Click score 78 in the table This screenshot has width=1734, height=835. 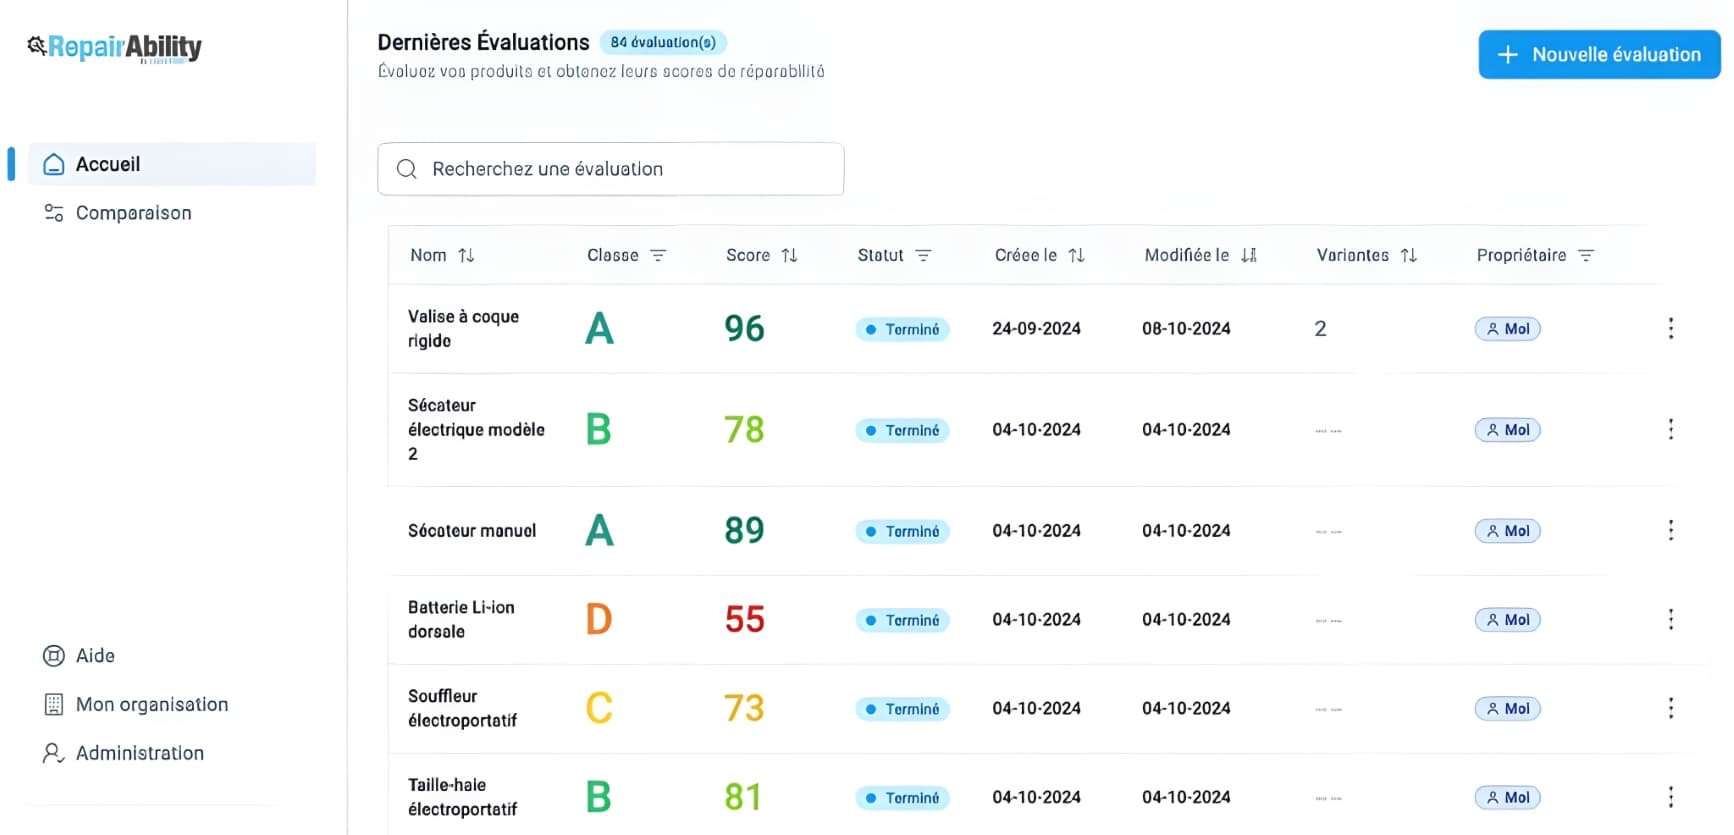(x=744, y=429)
